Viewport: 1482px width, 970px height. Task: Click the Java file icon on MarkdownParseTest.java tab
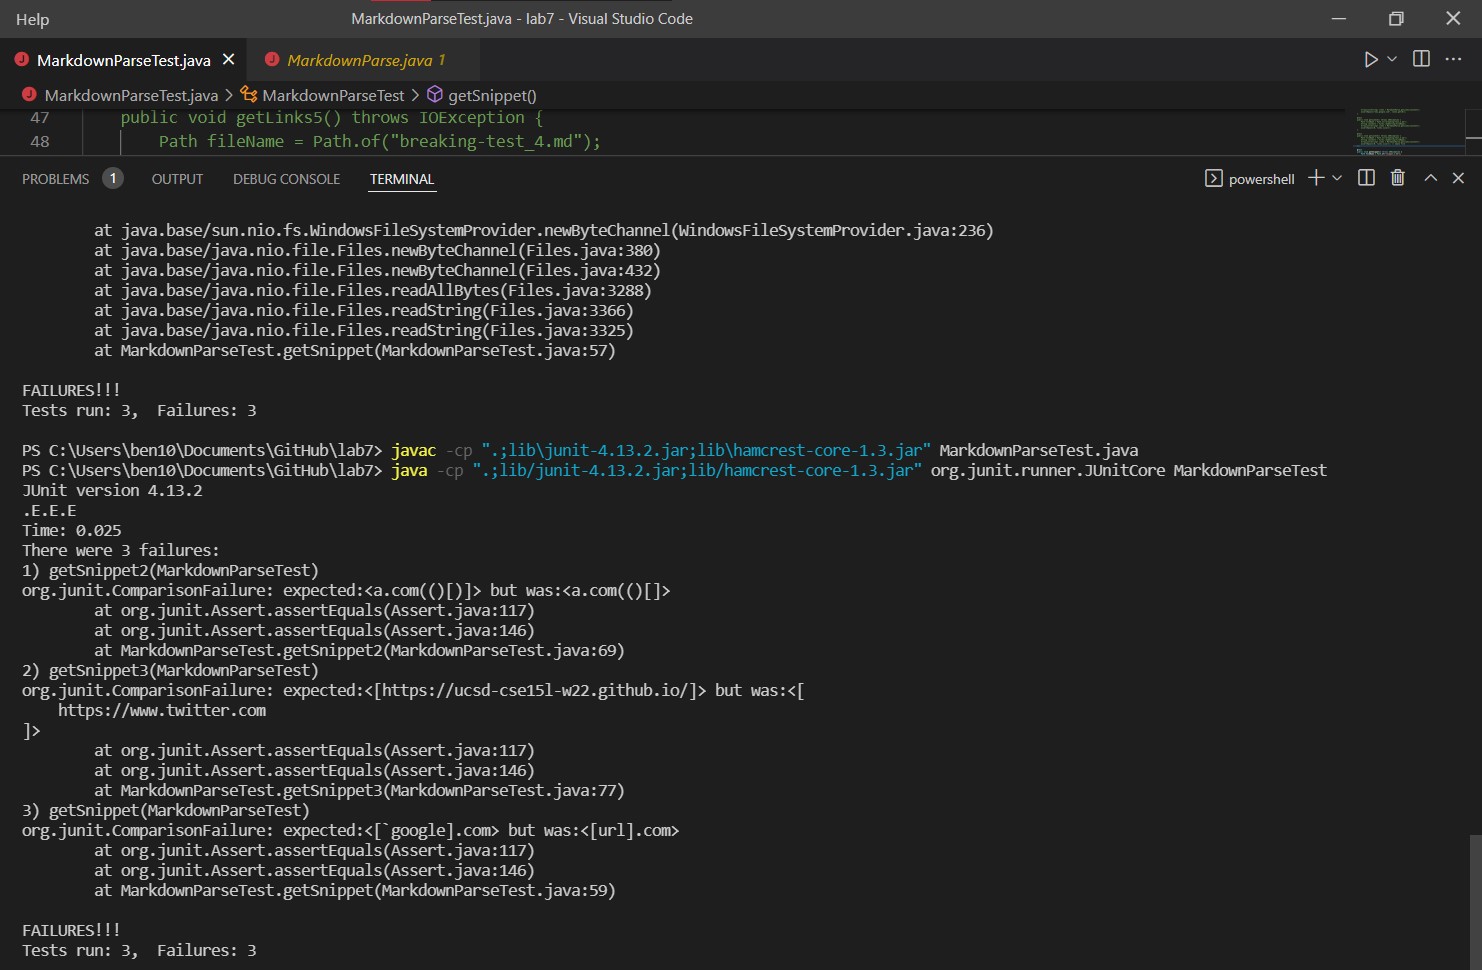click(x=21, y=60)
